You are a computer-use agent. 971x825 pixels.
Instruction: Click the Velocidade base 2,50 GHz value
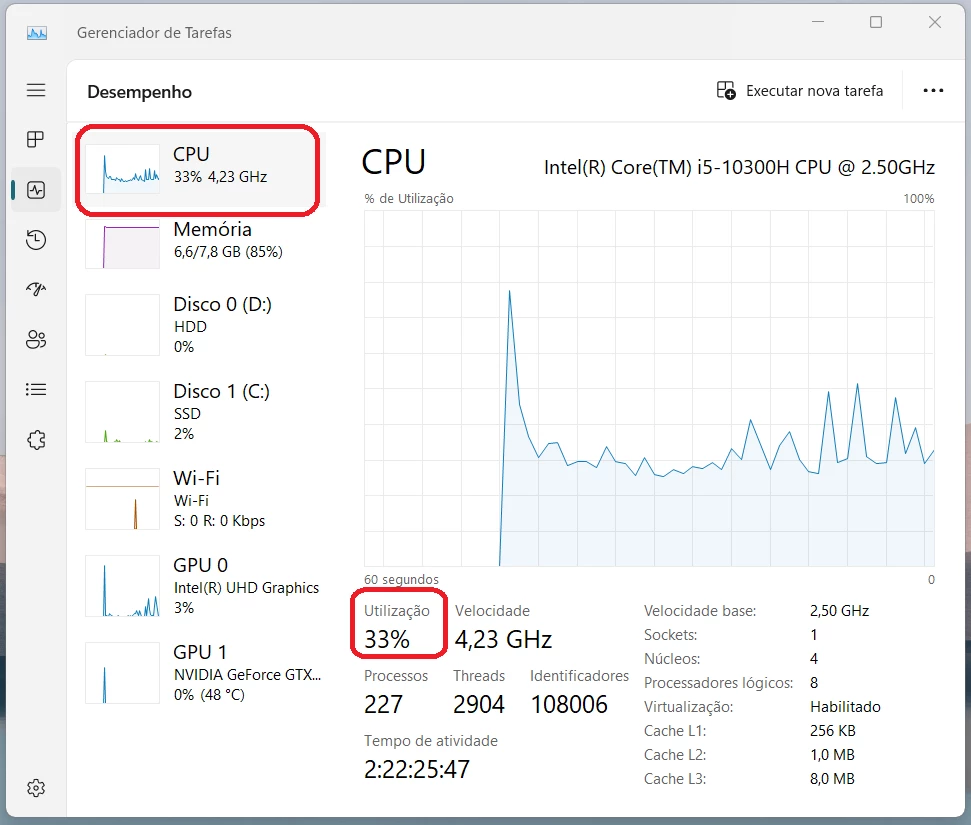click(x=839, y=611)
